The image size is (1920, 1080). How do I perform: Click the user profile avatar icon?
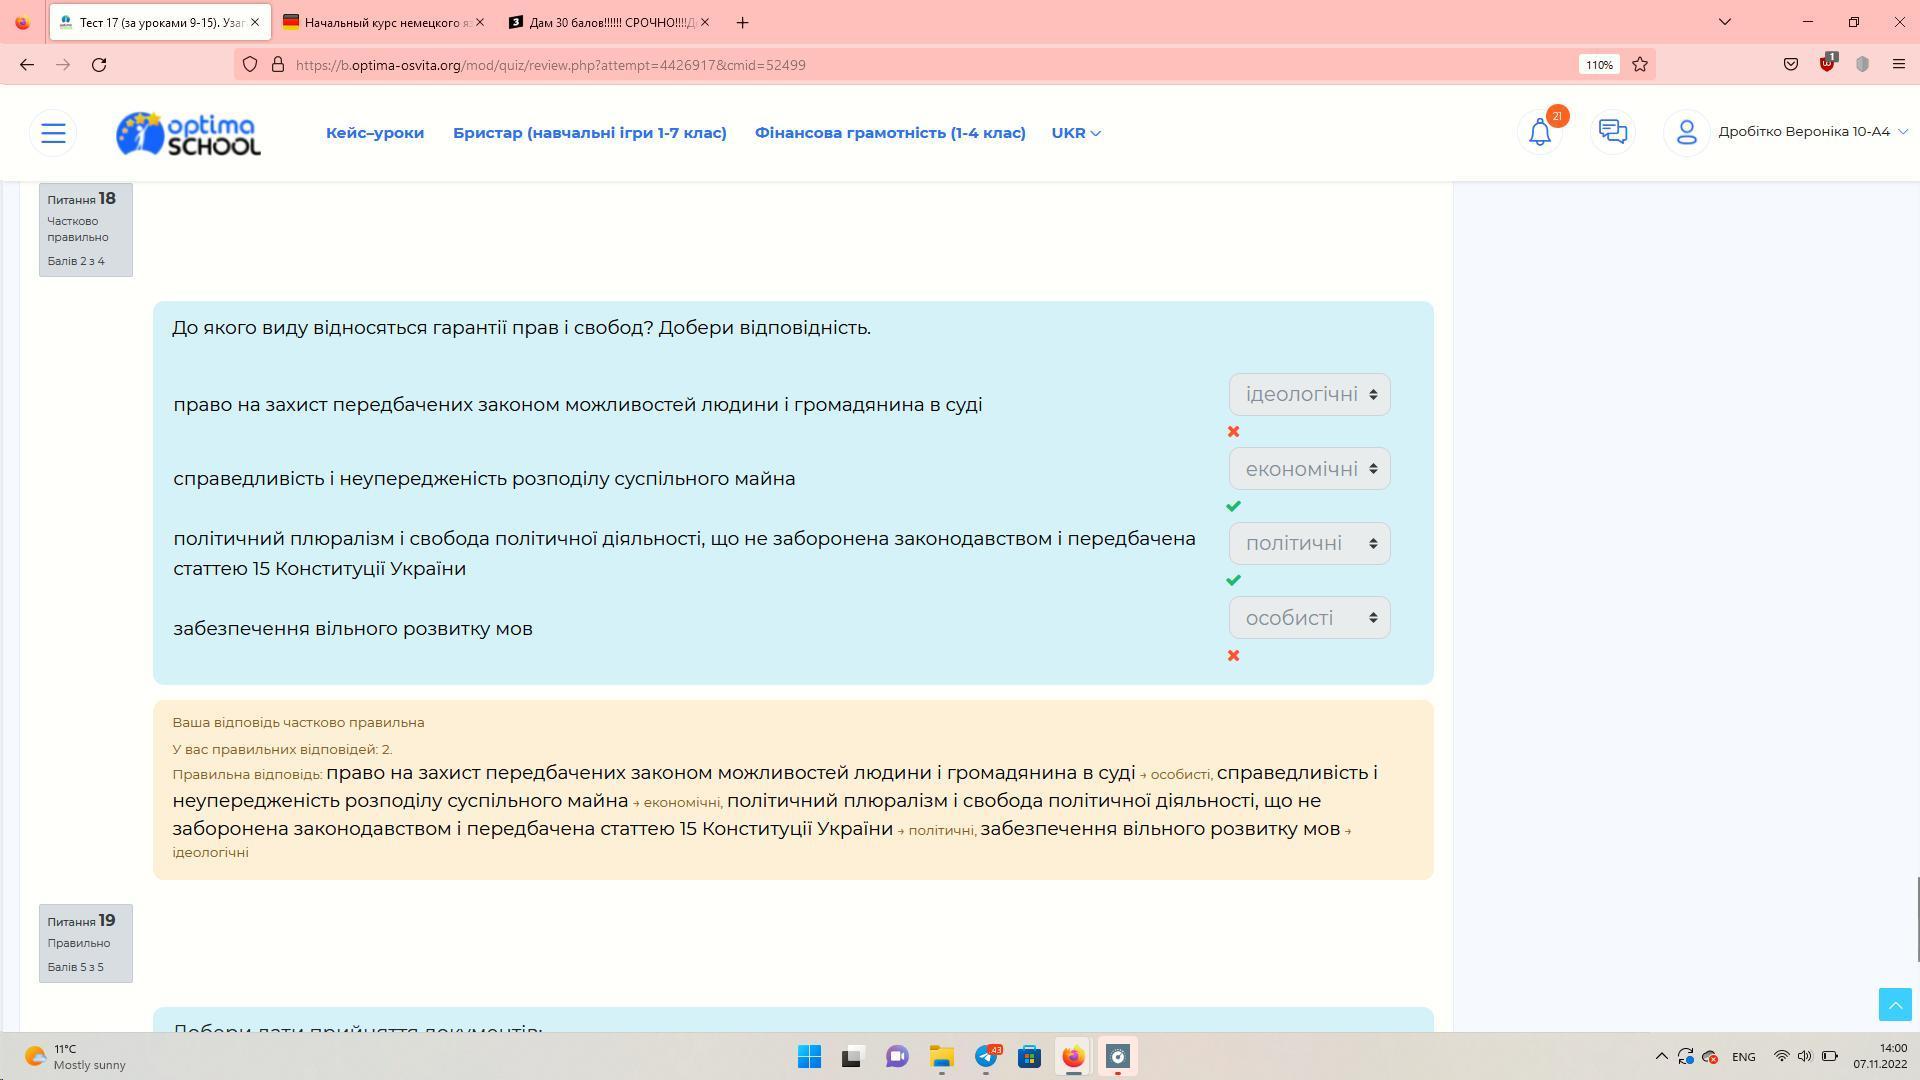pos(1686,132)
